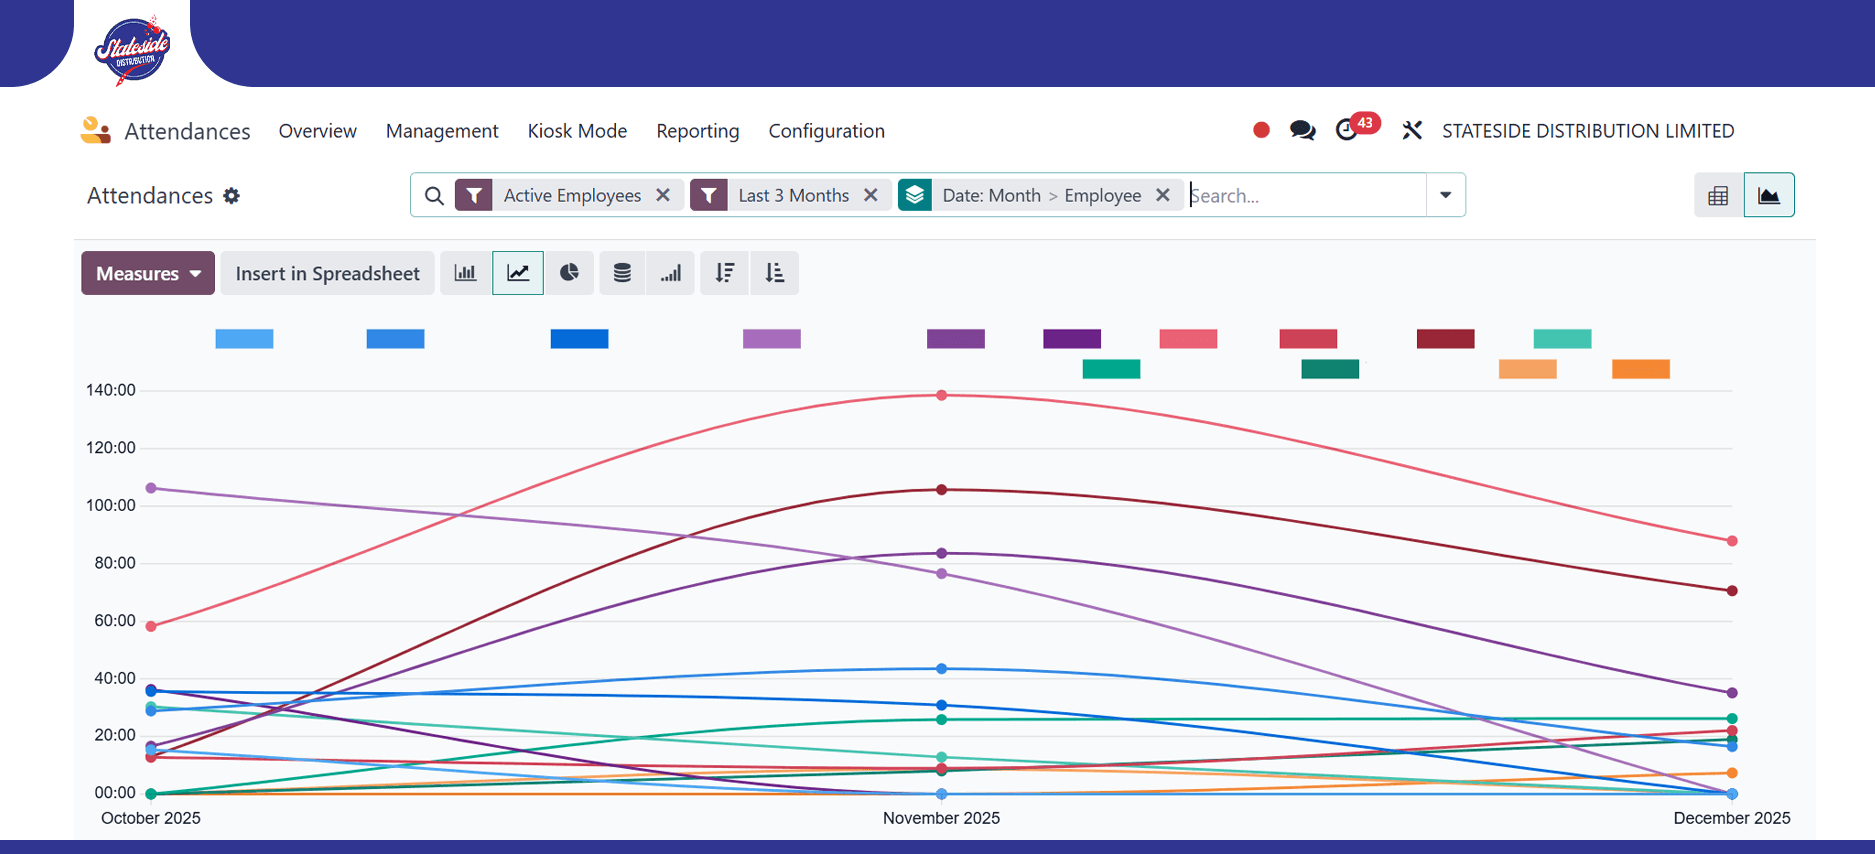Open the Reporting menu
This screenshot has width=1875, height=854.
click(x=698, y=131)
